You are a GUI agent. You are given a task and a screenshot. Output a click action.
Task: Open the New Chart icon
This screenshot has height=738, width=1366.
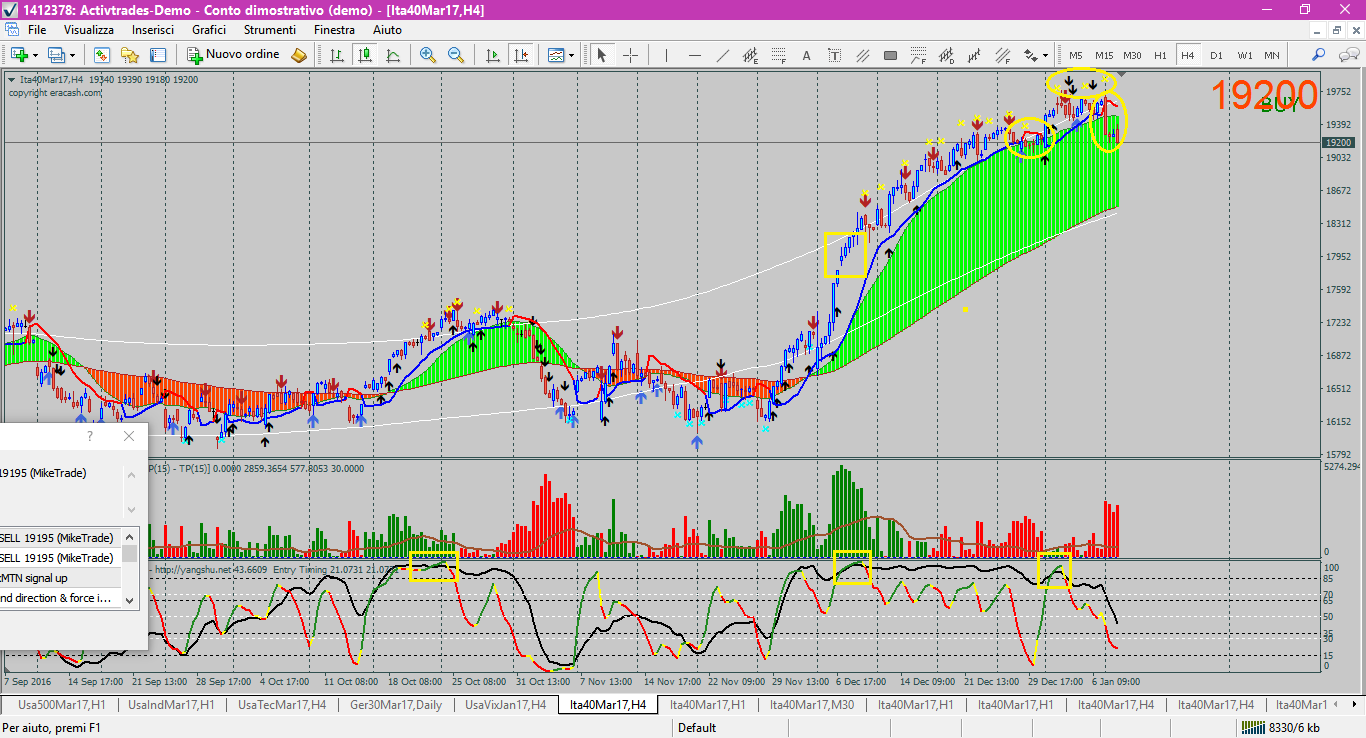tap(20, 55)
